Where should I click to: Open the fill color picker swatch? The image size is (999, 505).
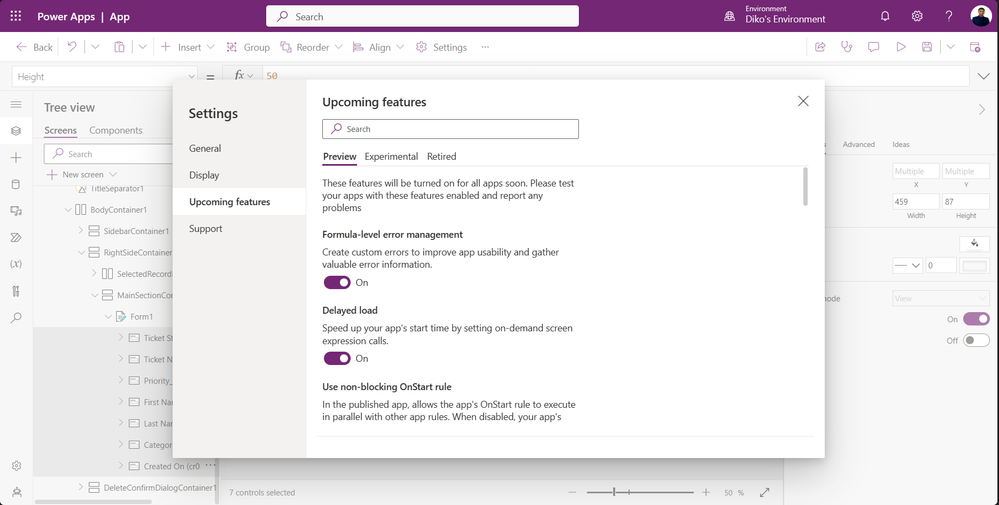[x=974, y=243]
